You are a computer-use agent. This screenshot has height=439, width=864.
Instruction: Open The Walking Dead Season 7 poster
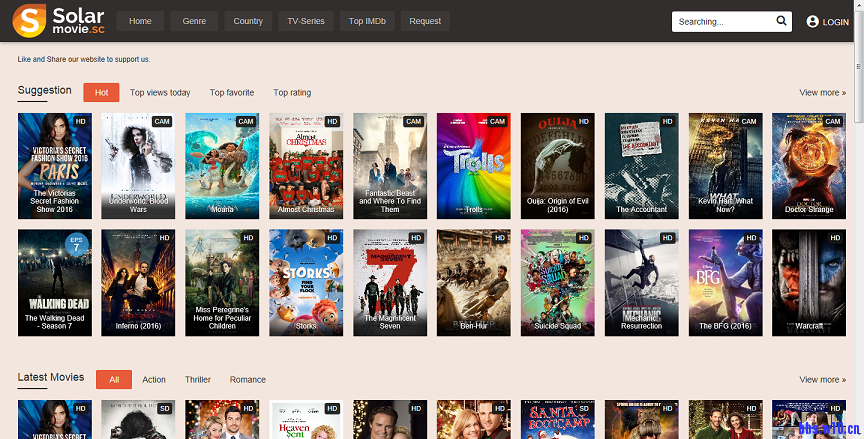point(55,283)
